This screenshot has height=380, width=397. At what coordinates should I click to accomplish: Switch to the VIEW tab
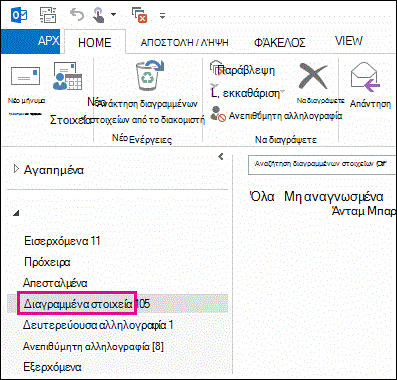pos(349,41)
